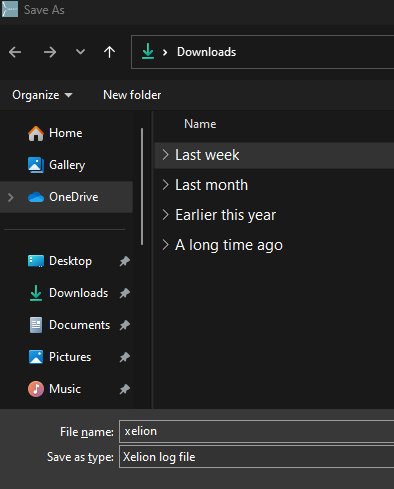Click the Music note icon
Screen dimensions: 394x489
[x=36, y=389]
